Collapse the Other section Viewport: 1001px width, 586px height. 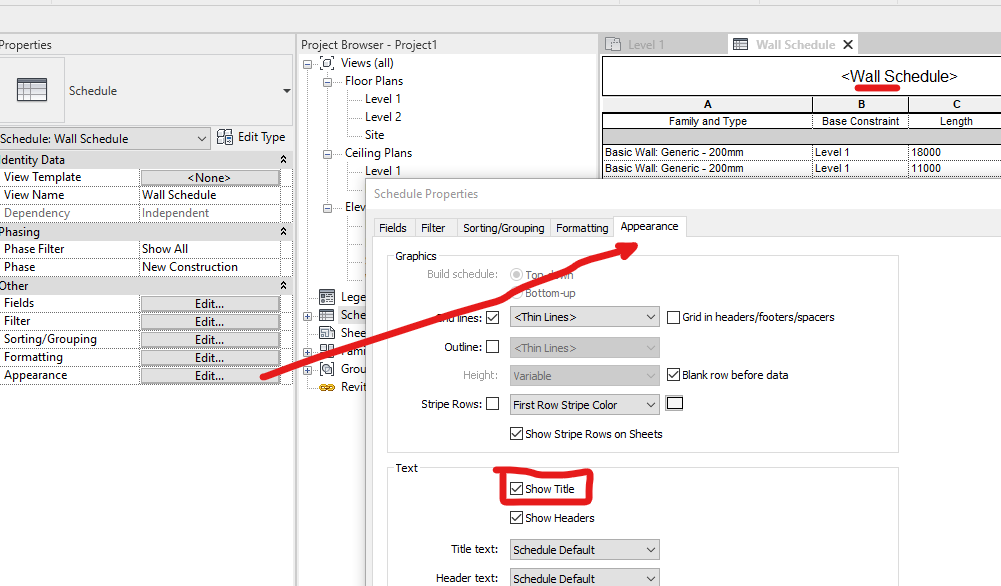coord(283,285)
